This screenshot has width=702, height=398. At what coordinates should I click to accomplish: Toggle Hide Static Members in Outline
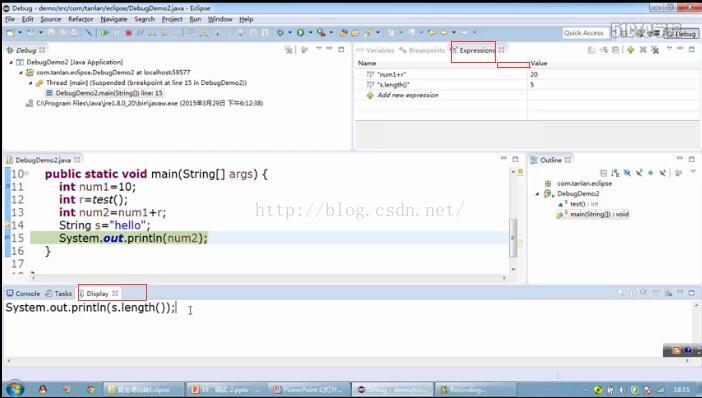point(639,173)
